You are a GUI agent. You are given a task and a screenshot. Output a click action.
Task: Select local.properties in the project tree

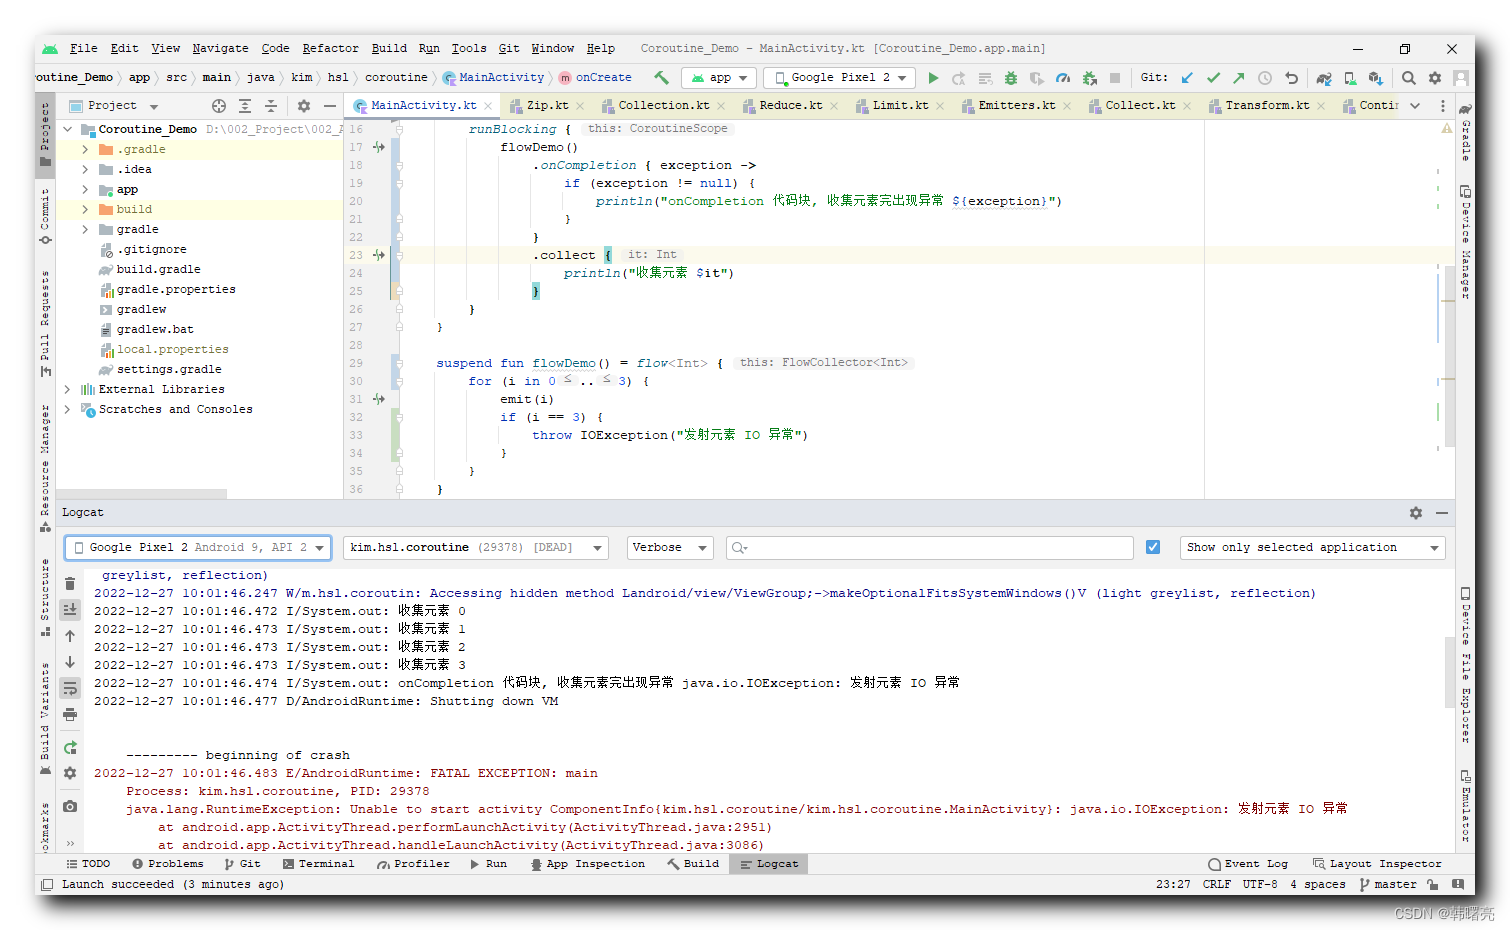point(172,350)
